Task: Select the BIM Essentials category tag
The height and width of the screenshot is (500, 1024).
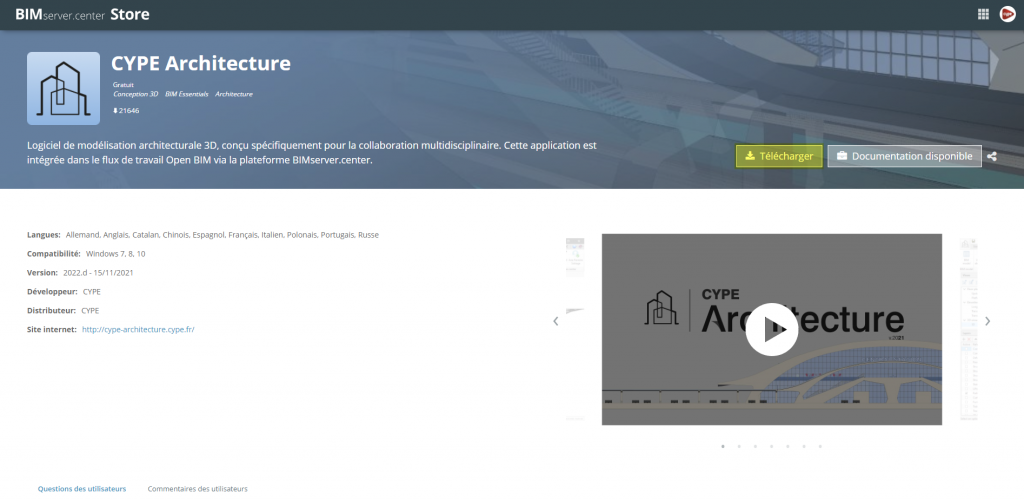Action: (186, 94)
